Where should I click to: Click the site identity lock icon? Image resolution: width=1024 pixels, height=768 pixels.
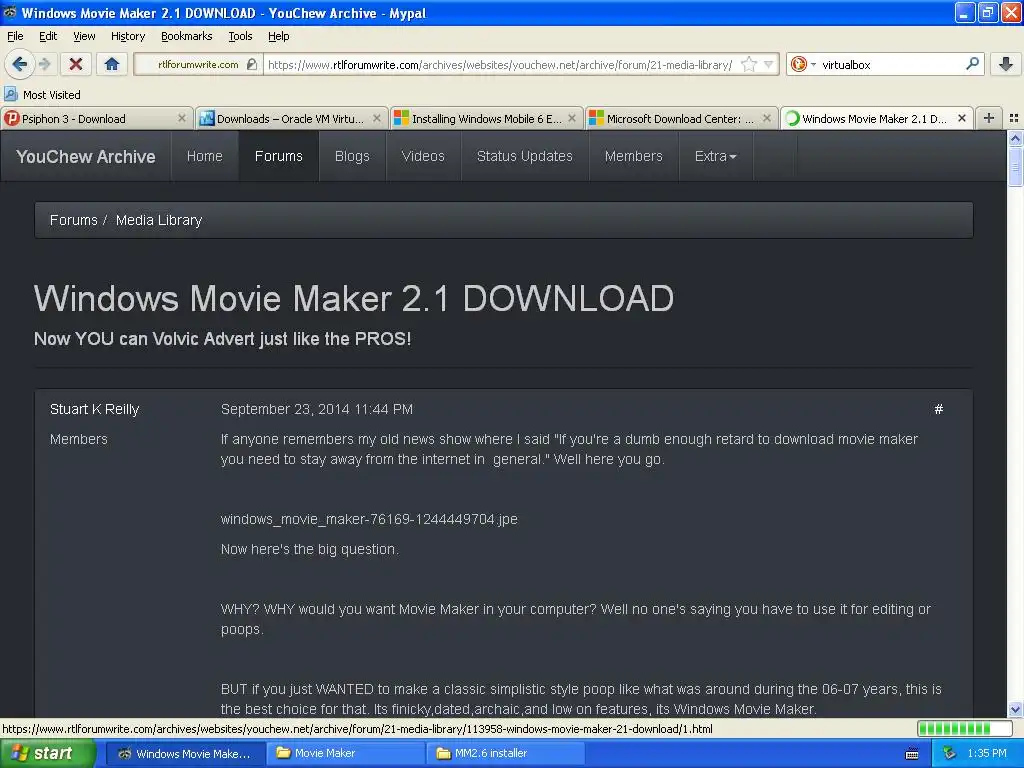pos(252,64)
